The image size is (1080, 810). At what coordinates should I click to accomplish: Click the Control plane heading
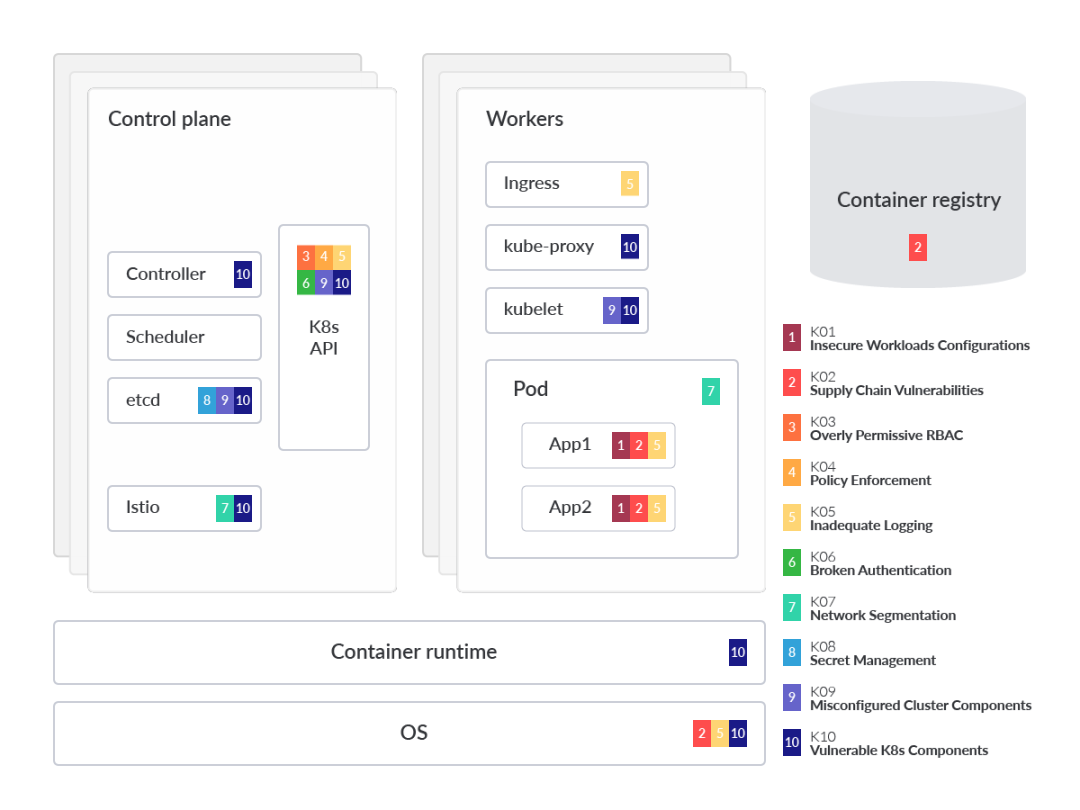point(169,119)
